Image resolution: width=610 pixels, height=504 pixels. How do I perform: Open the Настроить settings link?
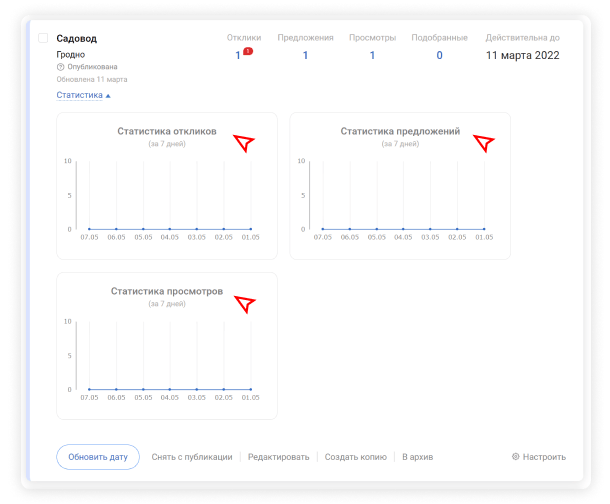[544, 457]
